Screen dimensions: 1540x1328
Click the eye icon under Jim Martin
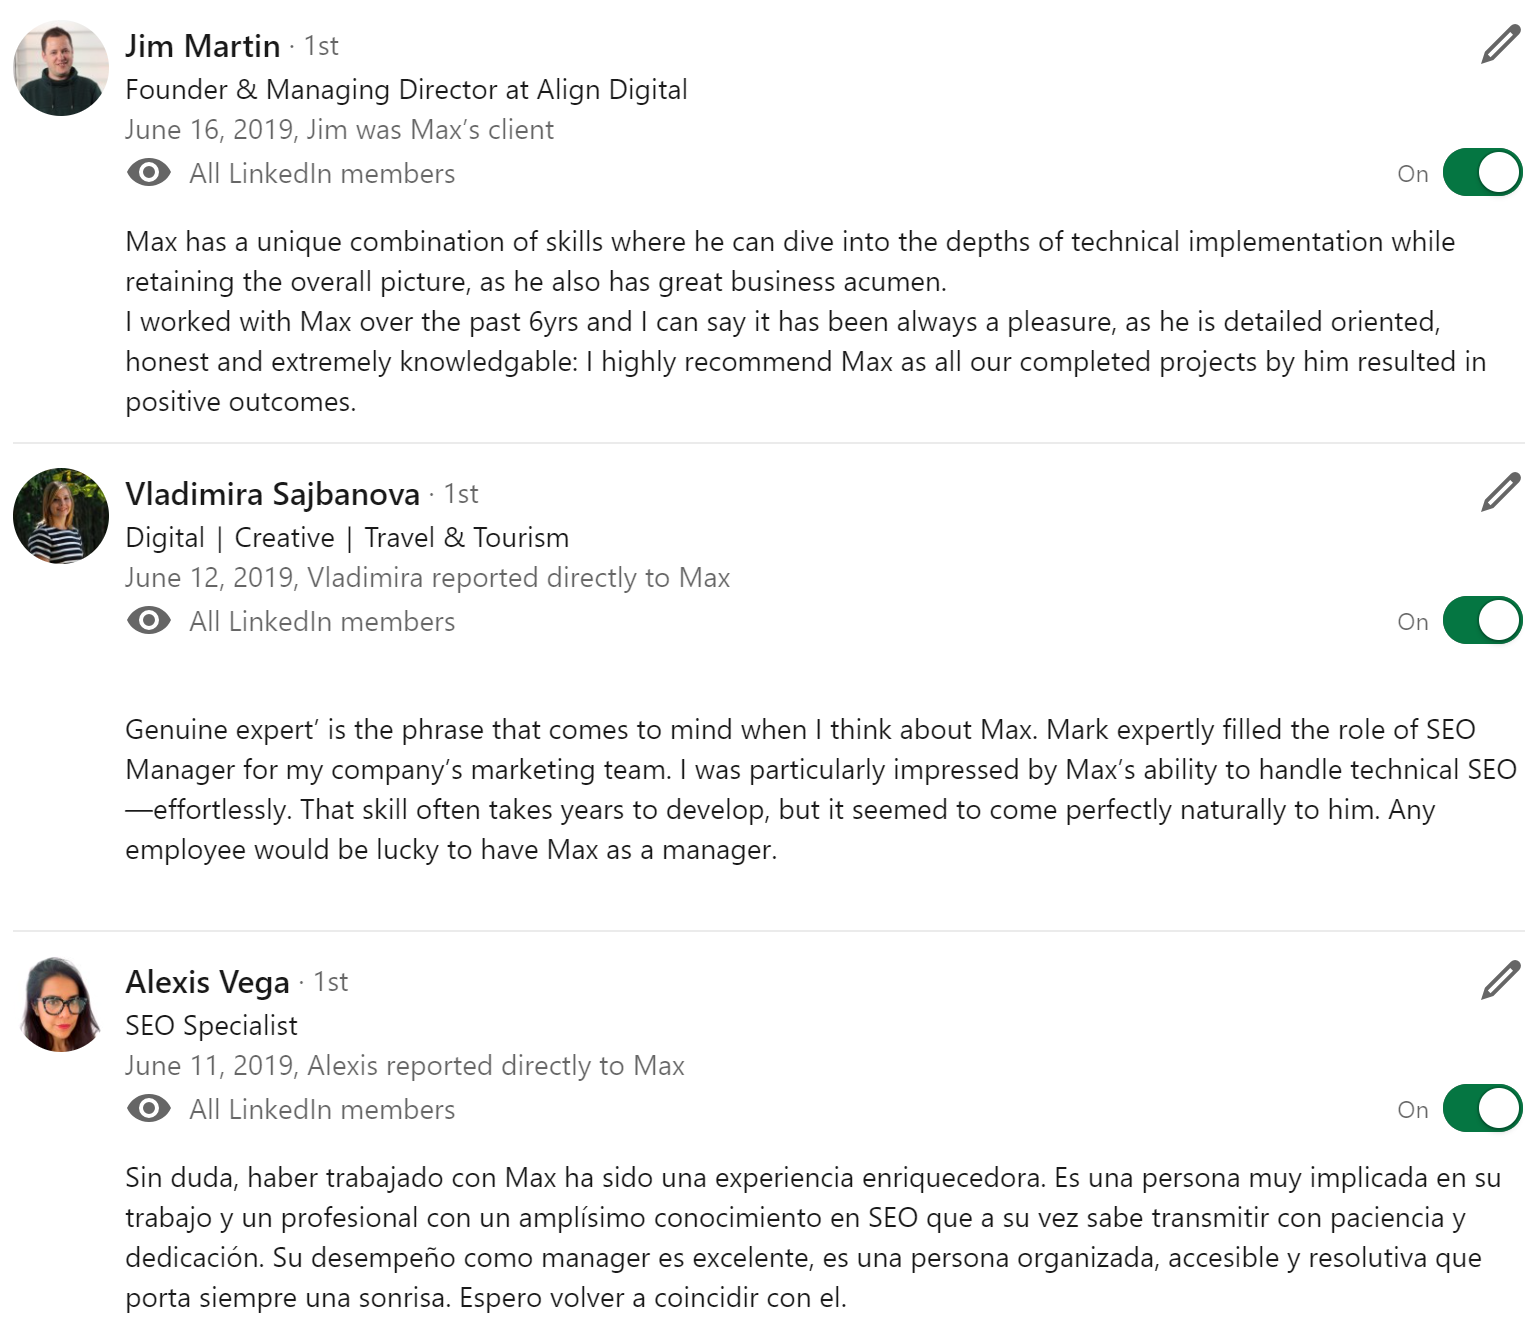pos(149,173)
